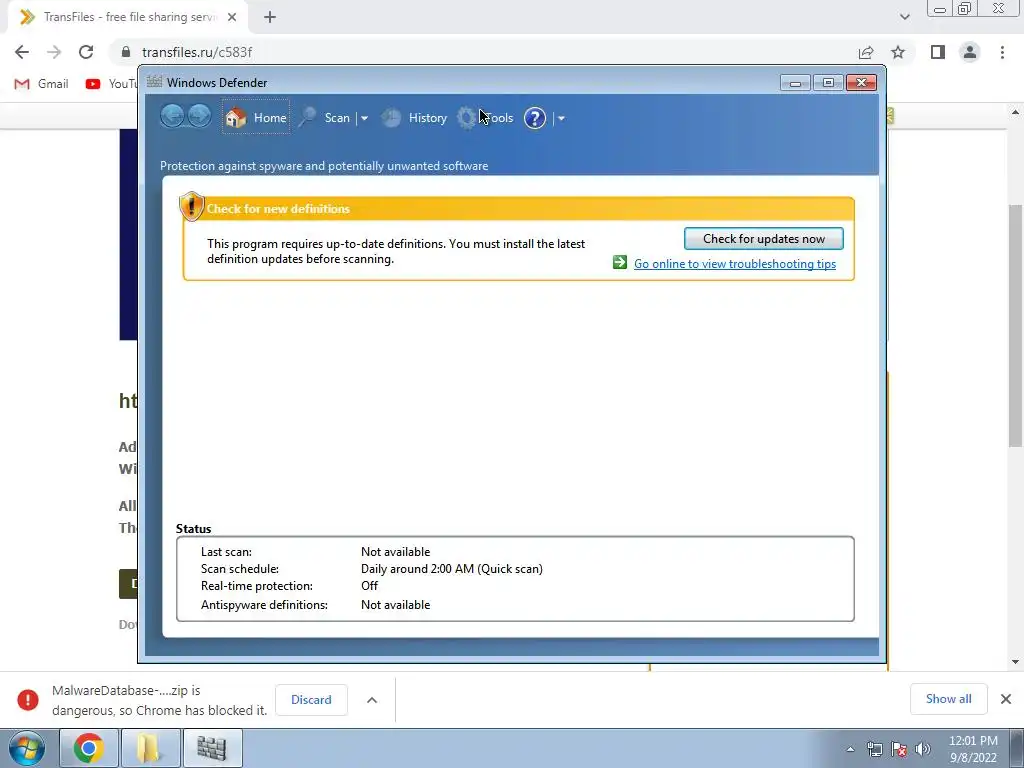Reload the transfiles.ru page
1024x768 pixels.
click(86, 52)
